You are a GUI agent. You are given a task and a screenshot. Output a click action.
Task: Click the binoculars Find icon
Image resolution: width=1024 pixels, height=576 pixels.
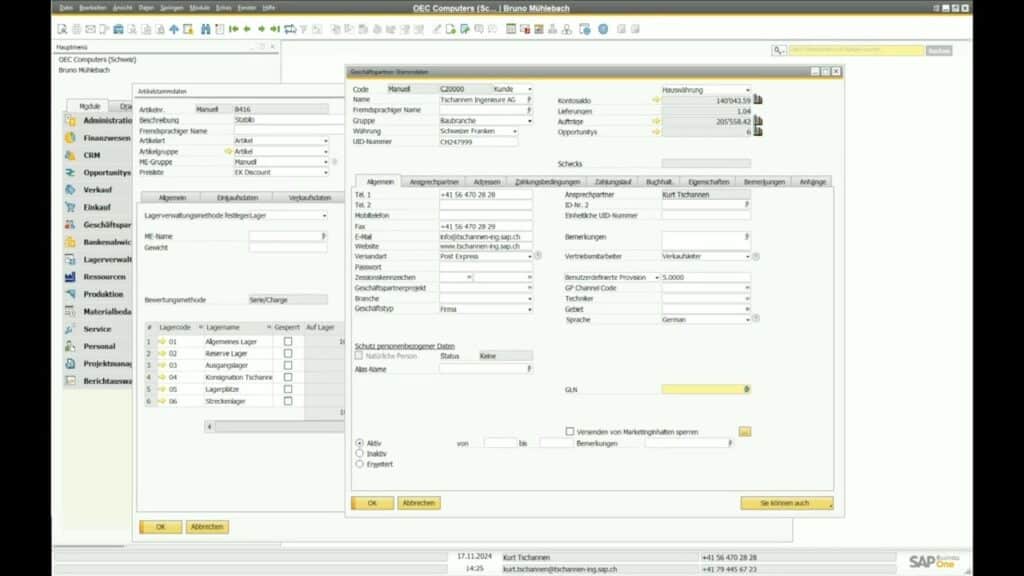pos(206,29)
